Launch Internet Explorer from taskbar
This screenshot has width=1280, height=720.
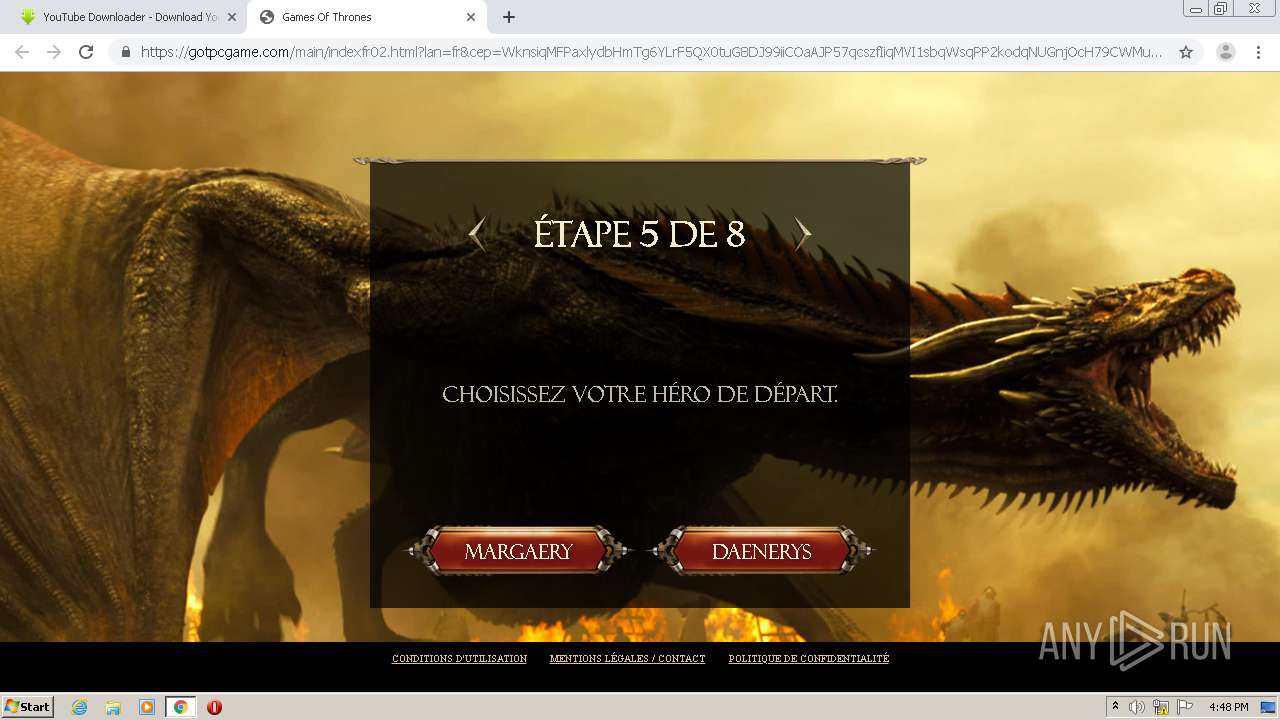point(79,707)
